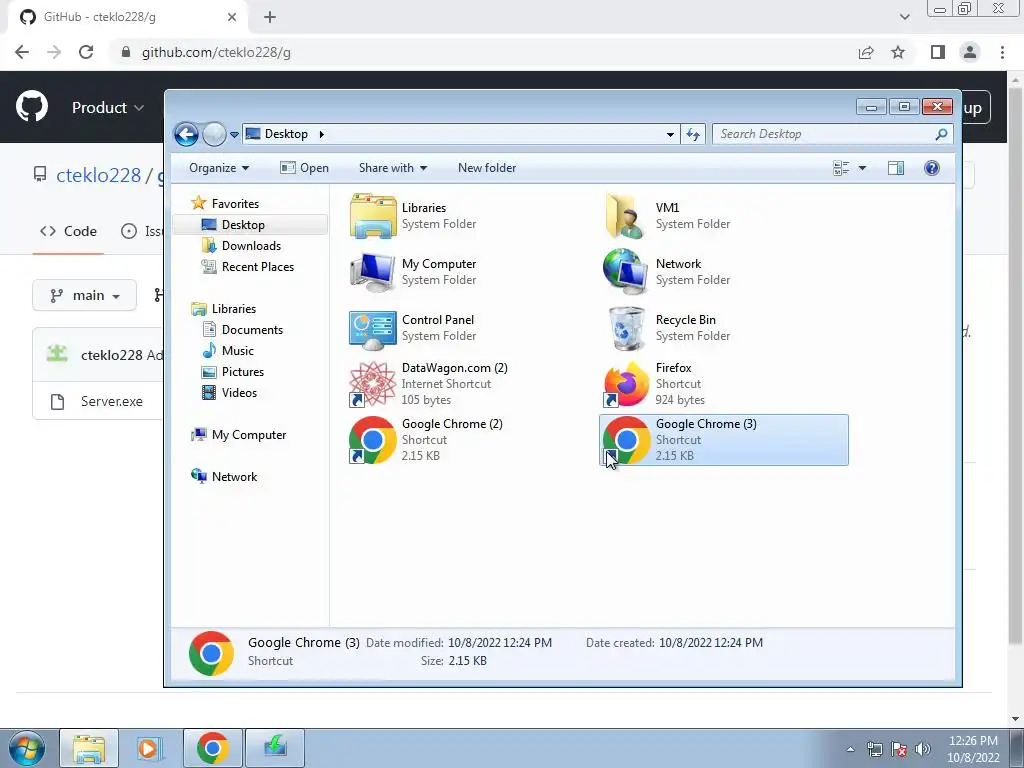This screenshot has width=1024, height=768.
Task: Click the Chrome address bar URL
Action: tap(216, 52)
